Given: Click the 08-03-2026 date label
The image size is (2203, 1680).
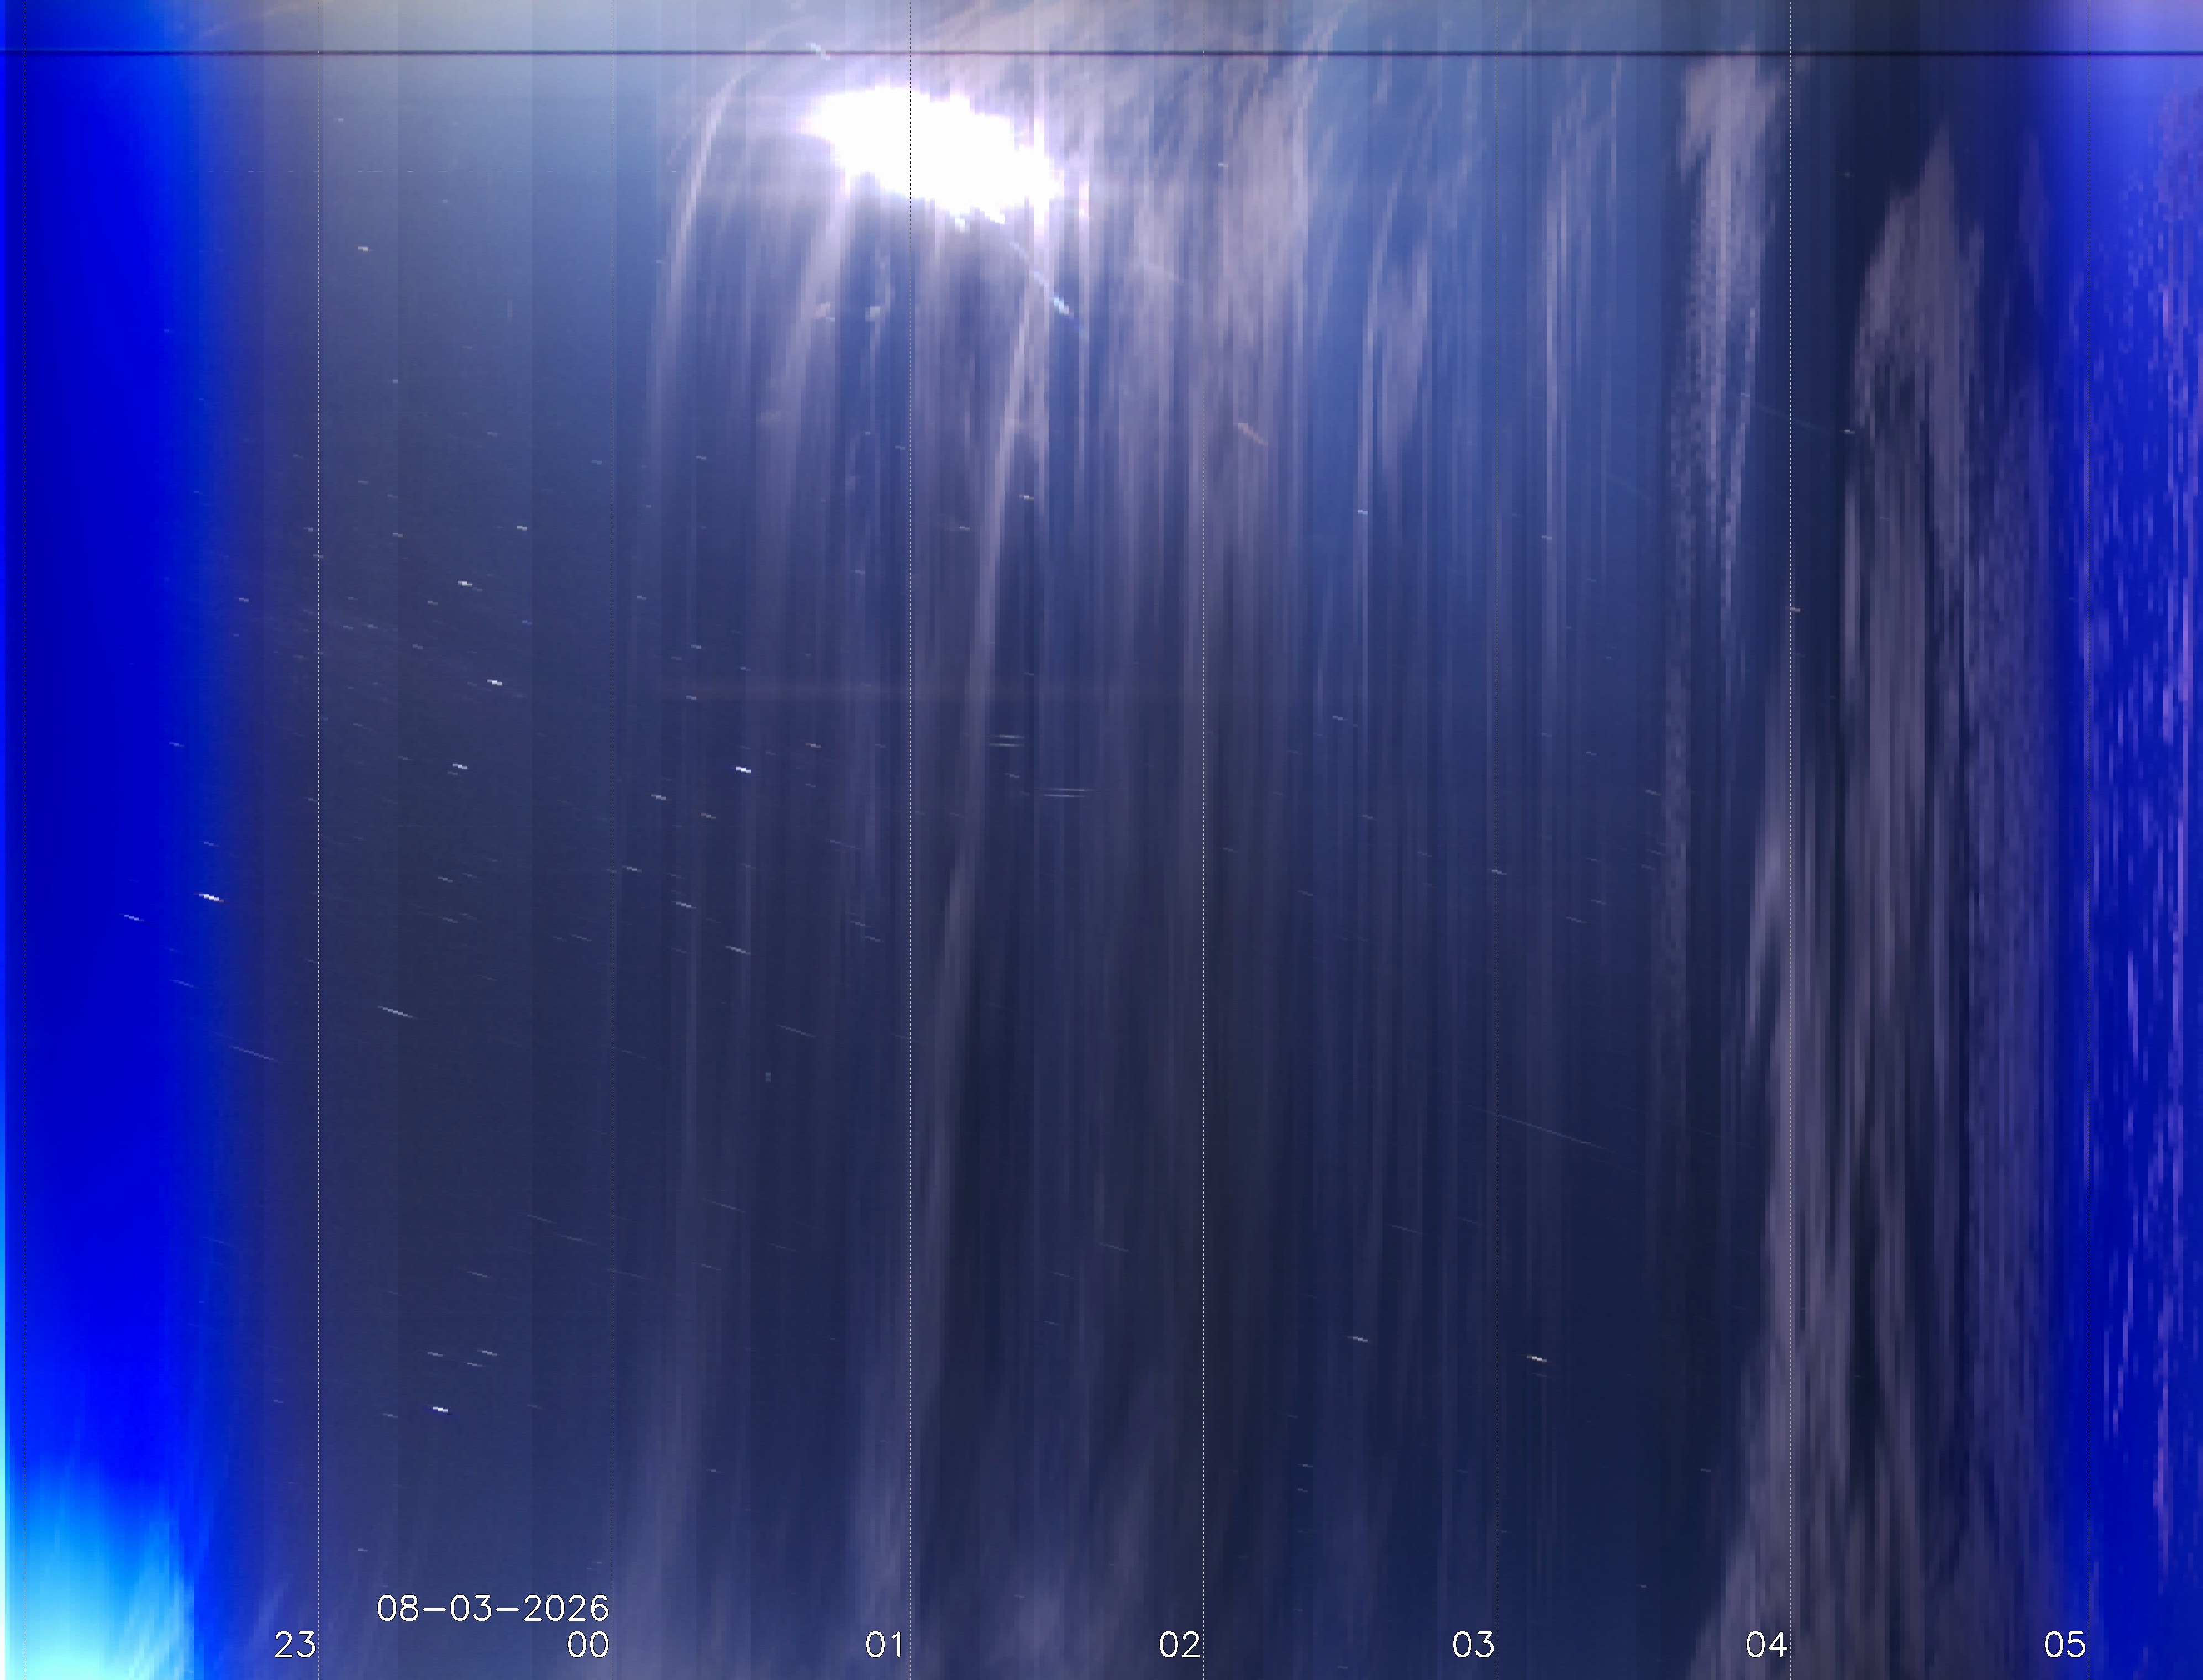Looking at the screenshot, I should pos(493,1608).
